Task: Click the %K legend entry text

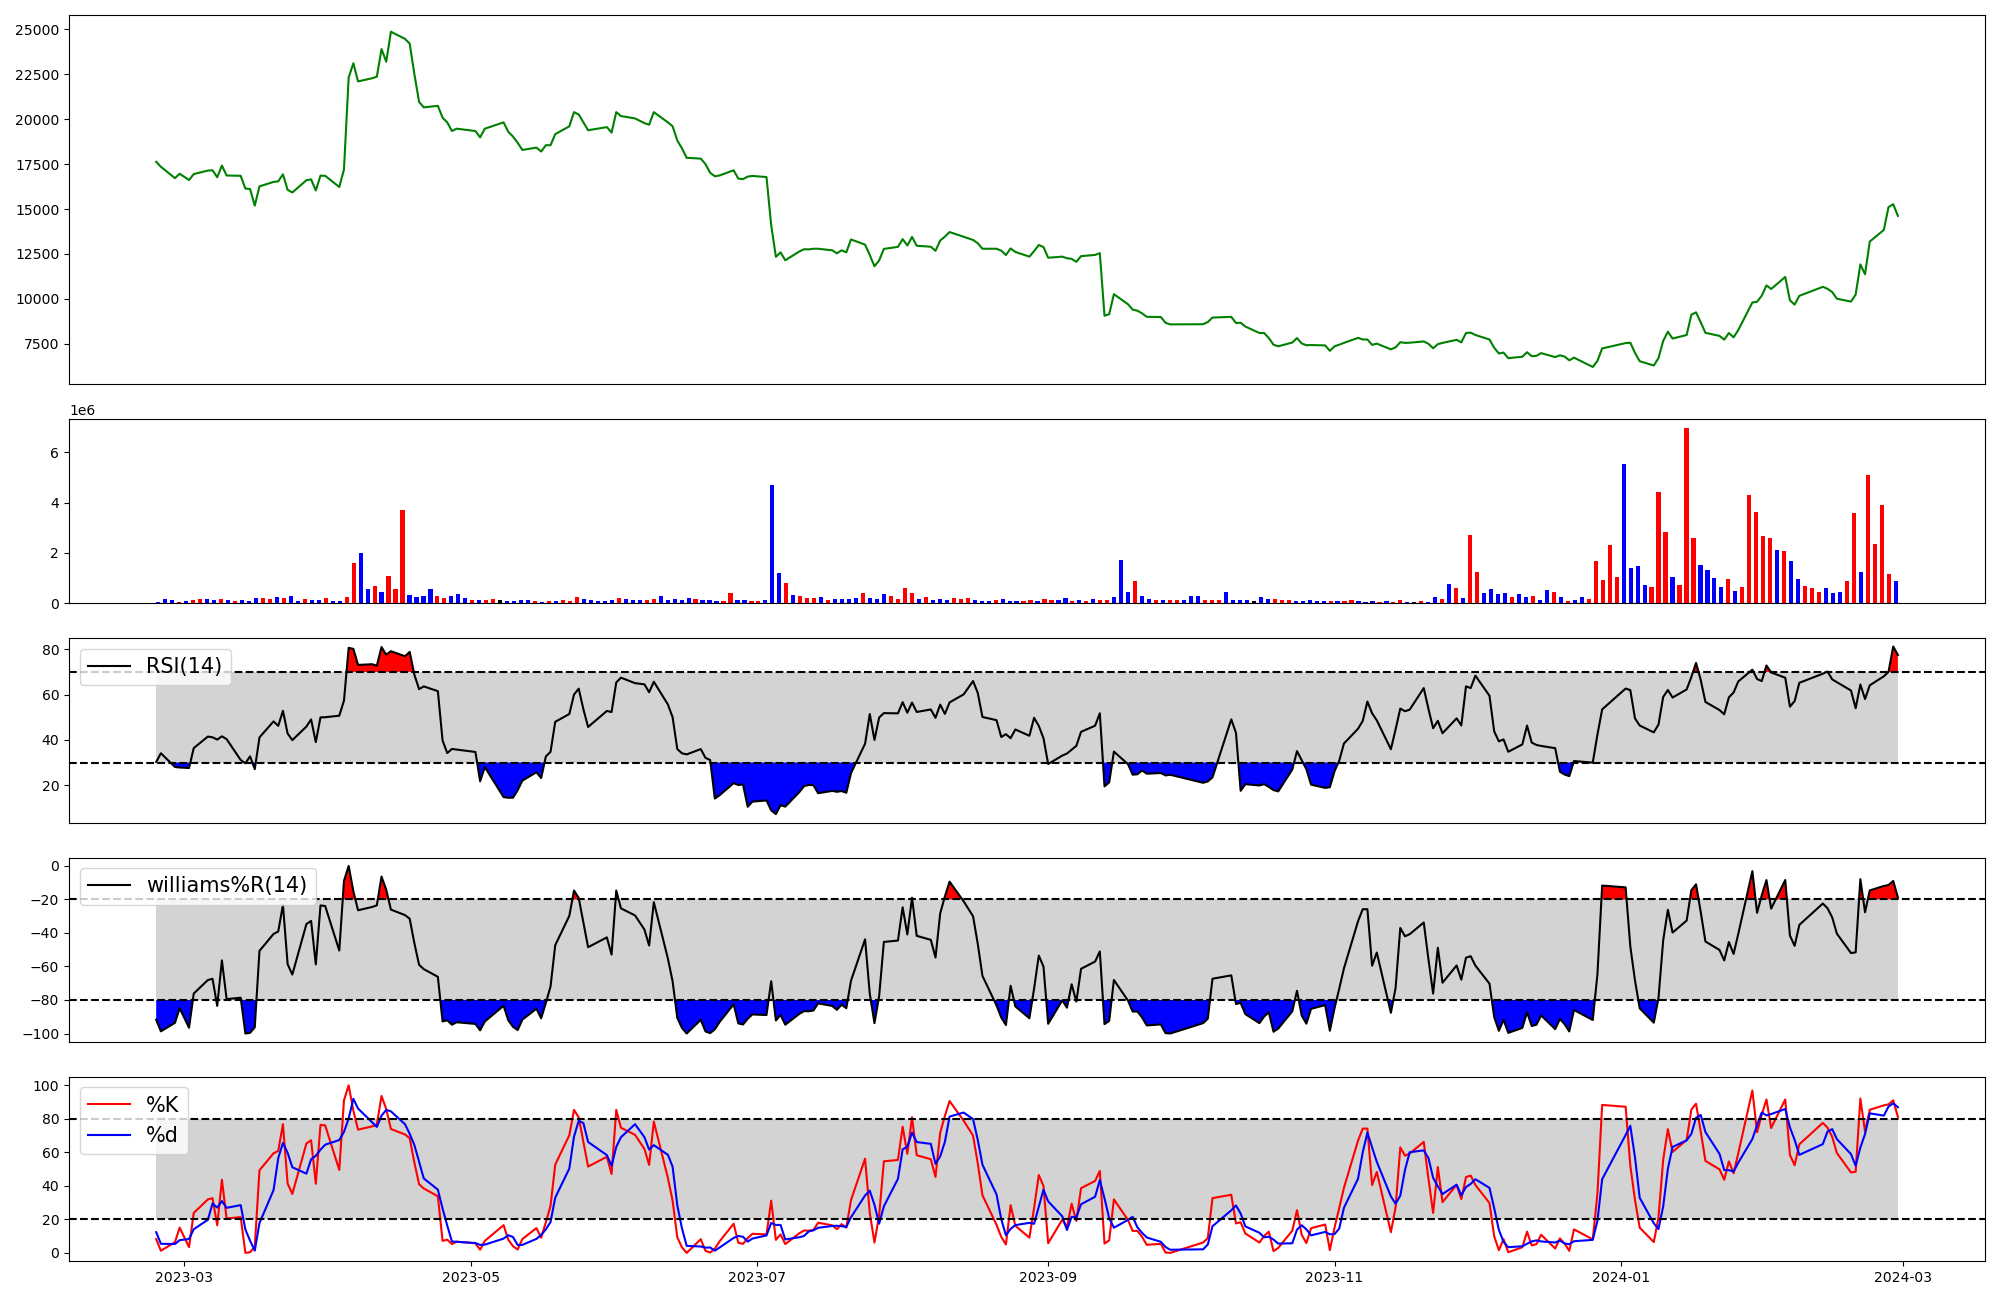Action: [162, 1104]
